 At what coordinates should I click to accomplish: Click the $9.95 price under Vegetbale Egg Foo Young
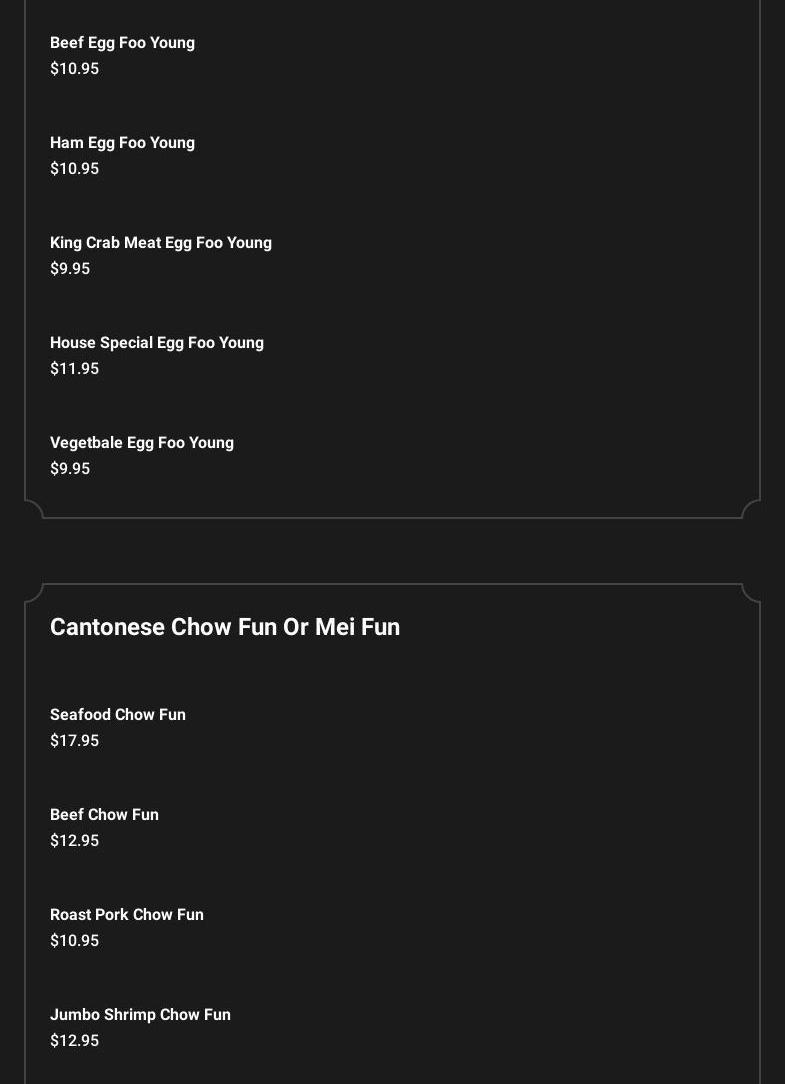(x=70, y=469)
